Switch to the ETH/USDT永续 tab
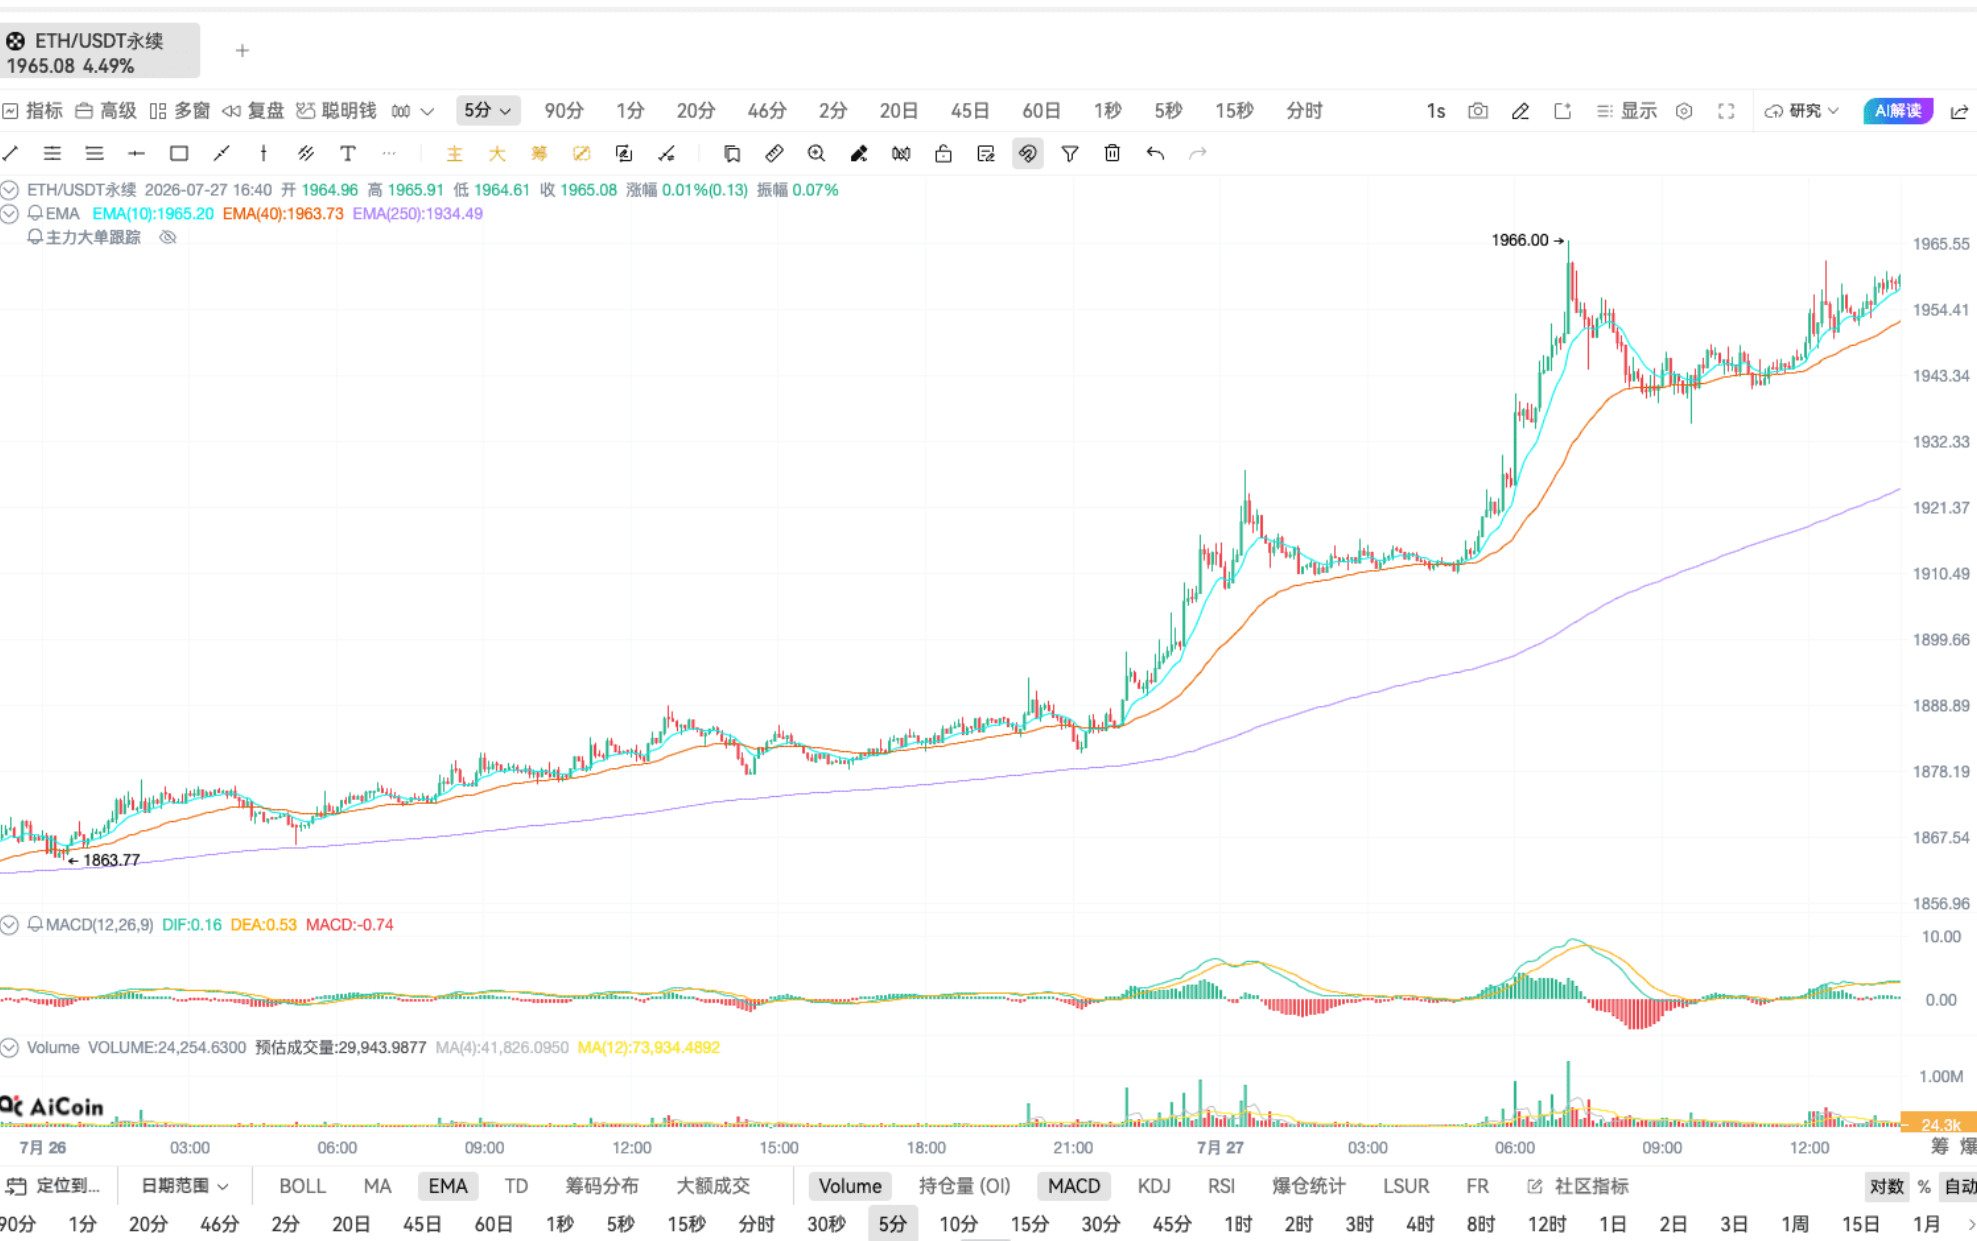This screenshot has height=1241, width=1977. (x=100, y=52)
